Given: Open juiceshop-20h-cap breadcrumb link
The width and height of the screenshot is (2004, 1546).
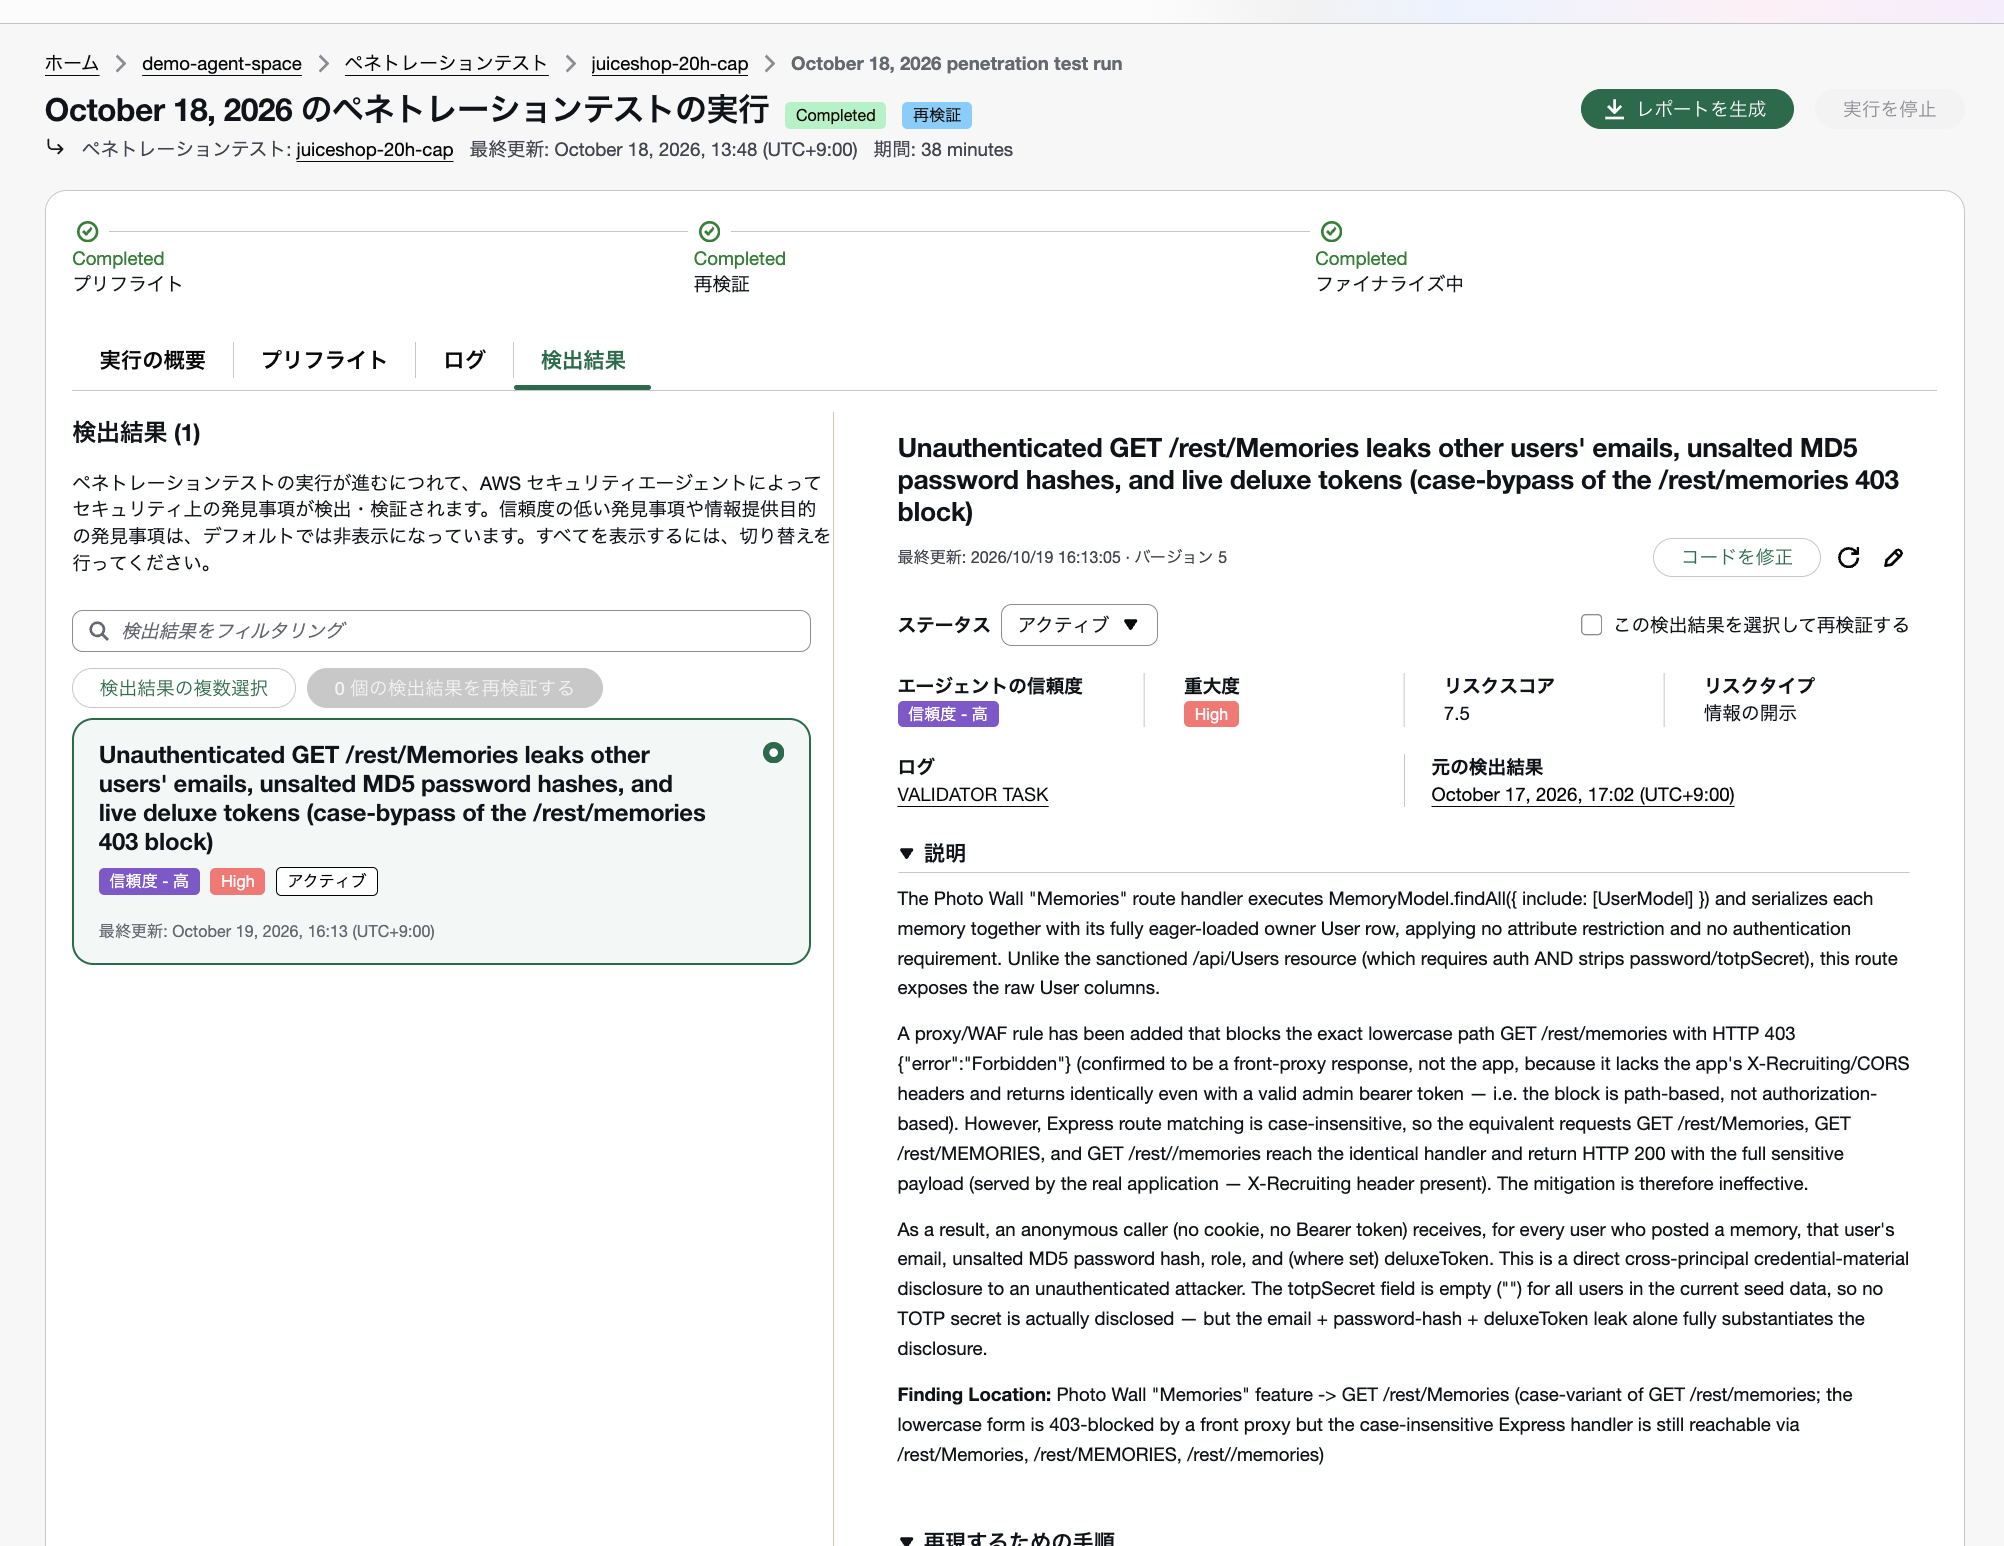Looking at the screenshot, I should [x=670, y=64].
